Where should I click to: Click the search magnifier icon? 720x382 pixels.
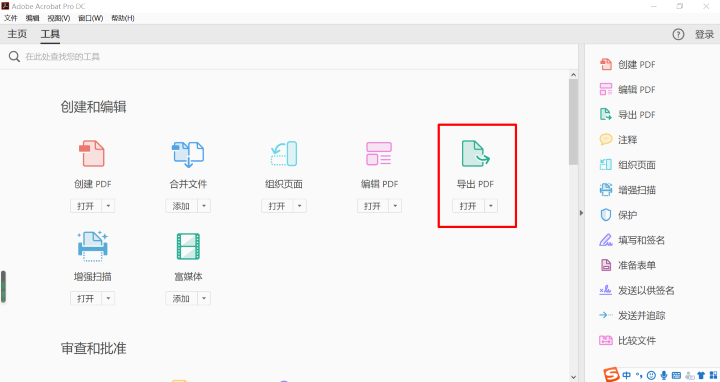[14, 56]
